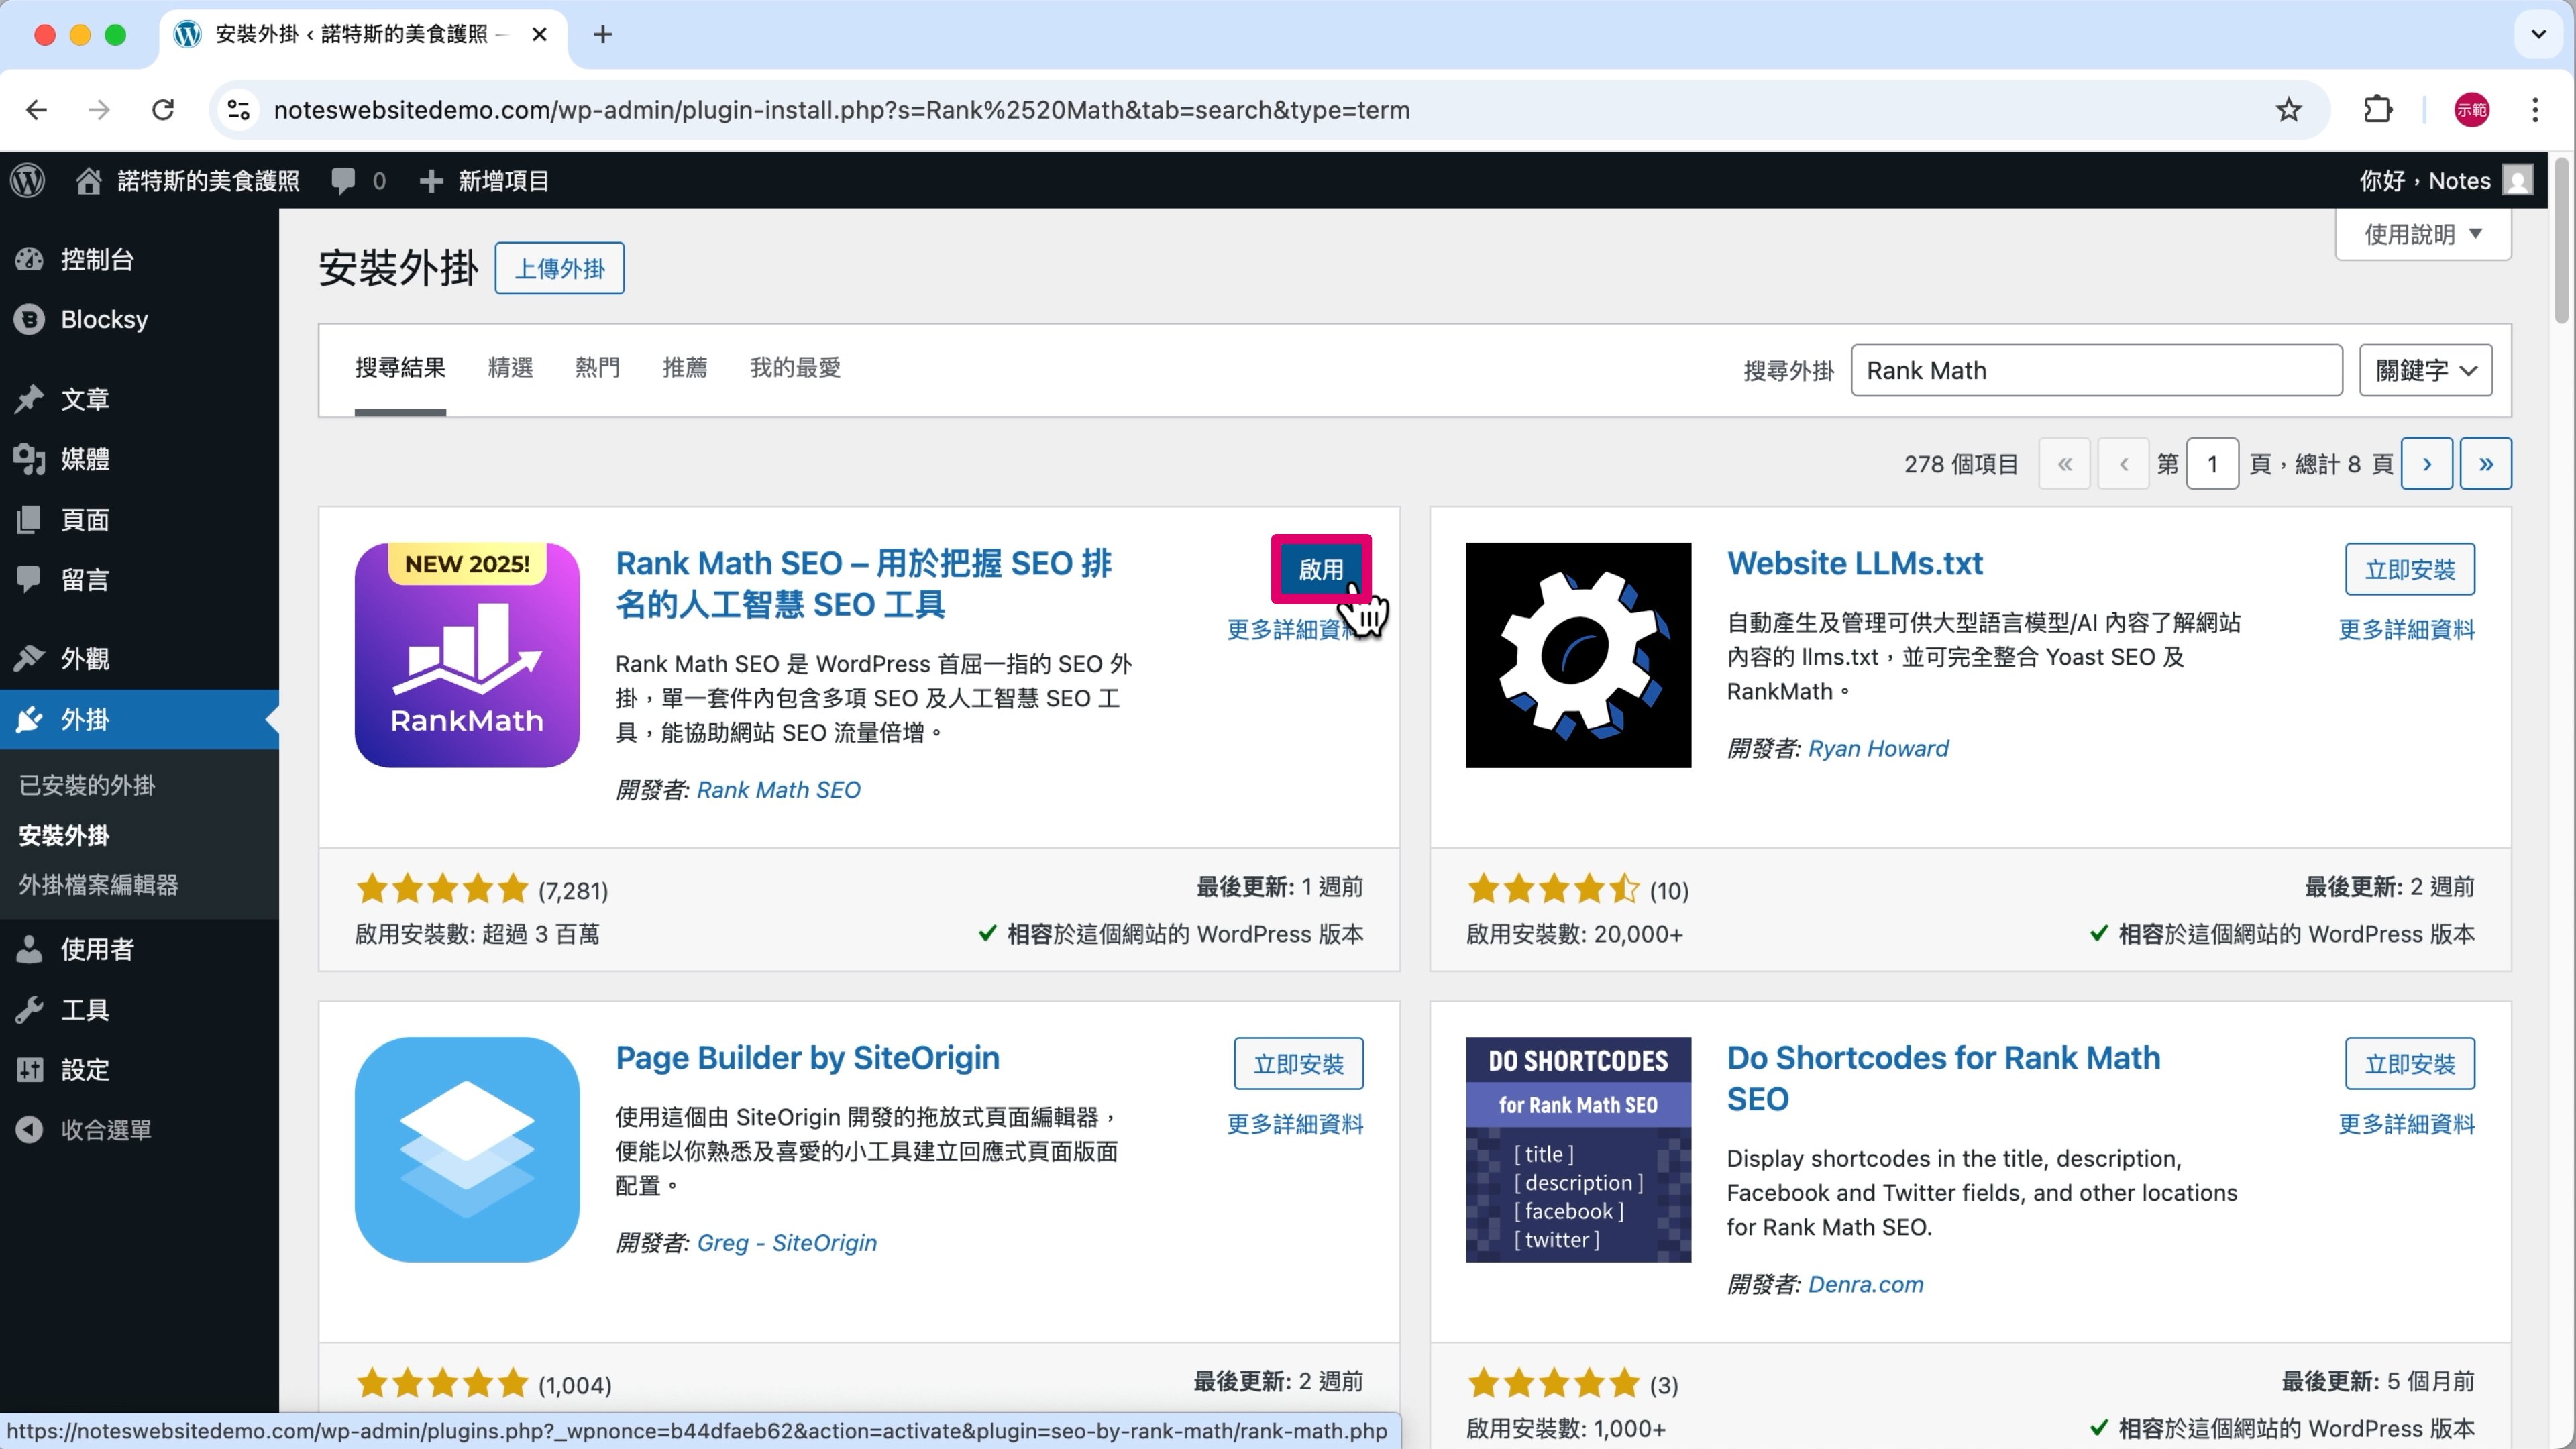
Task: Open the 設定 settings menu
Action: (84, 1069)
